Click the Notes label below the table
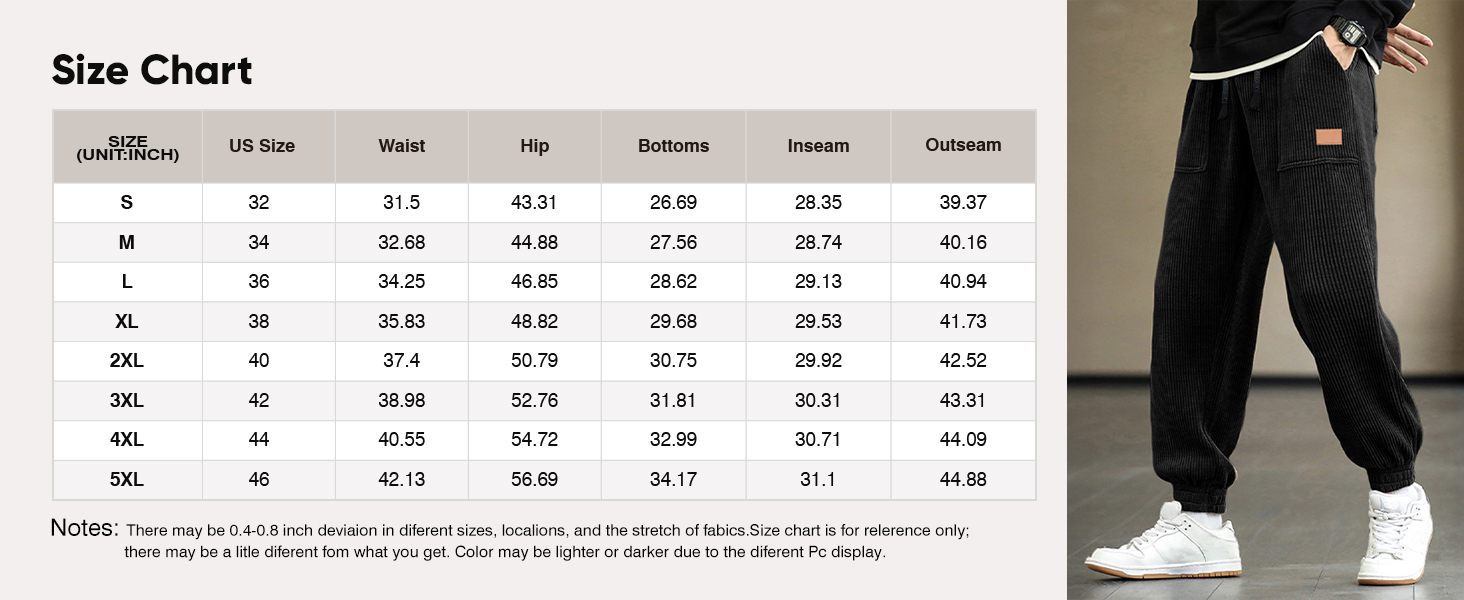Viewport: 1464px width, 600px height. click(x=85, y=528)
